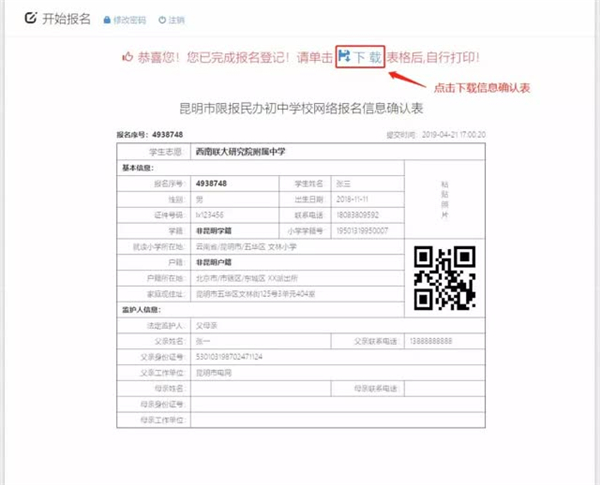600x485 pixels.
Task: Click the 非昆明户籍 value
Action: pos(214,263)
